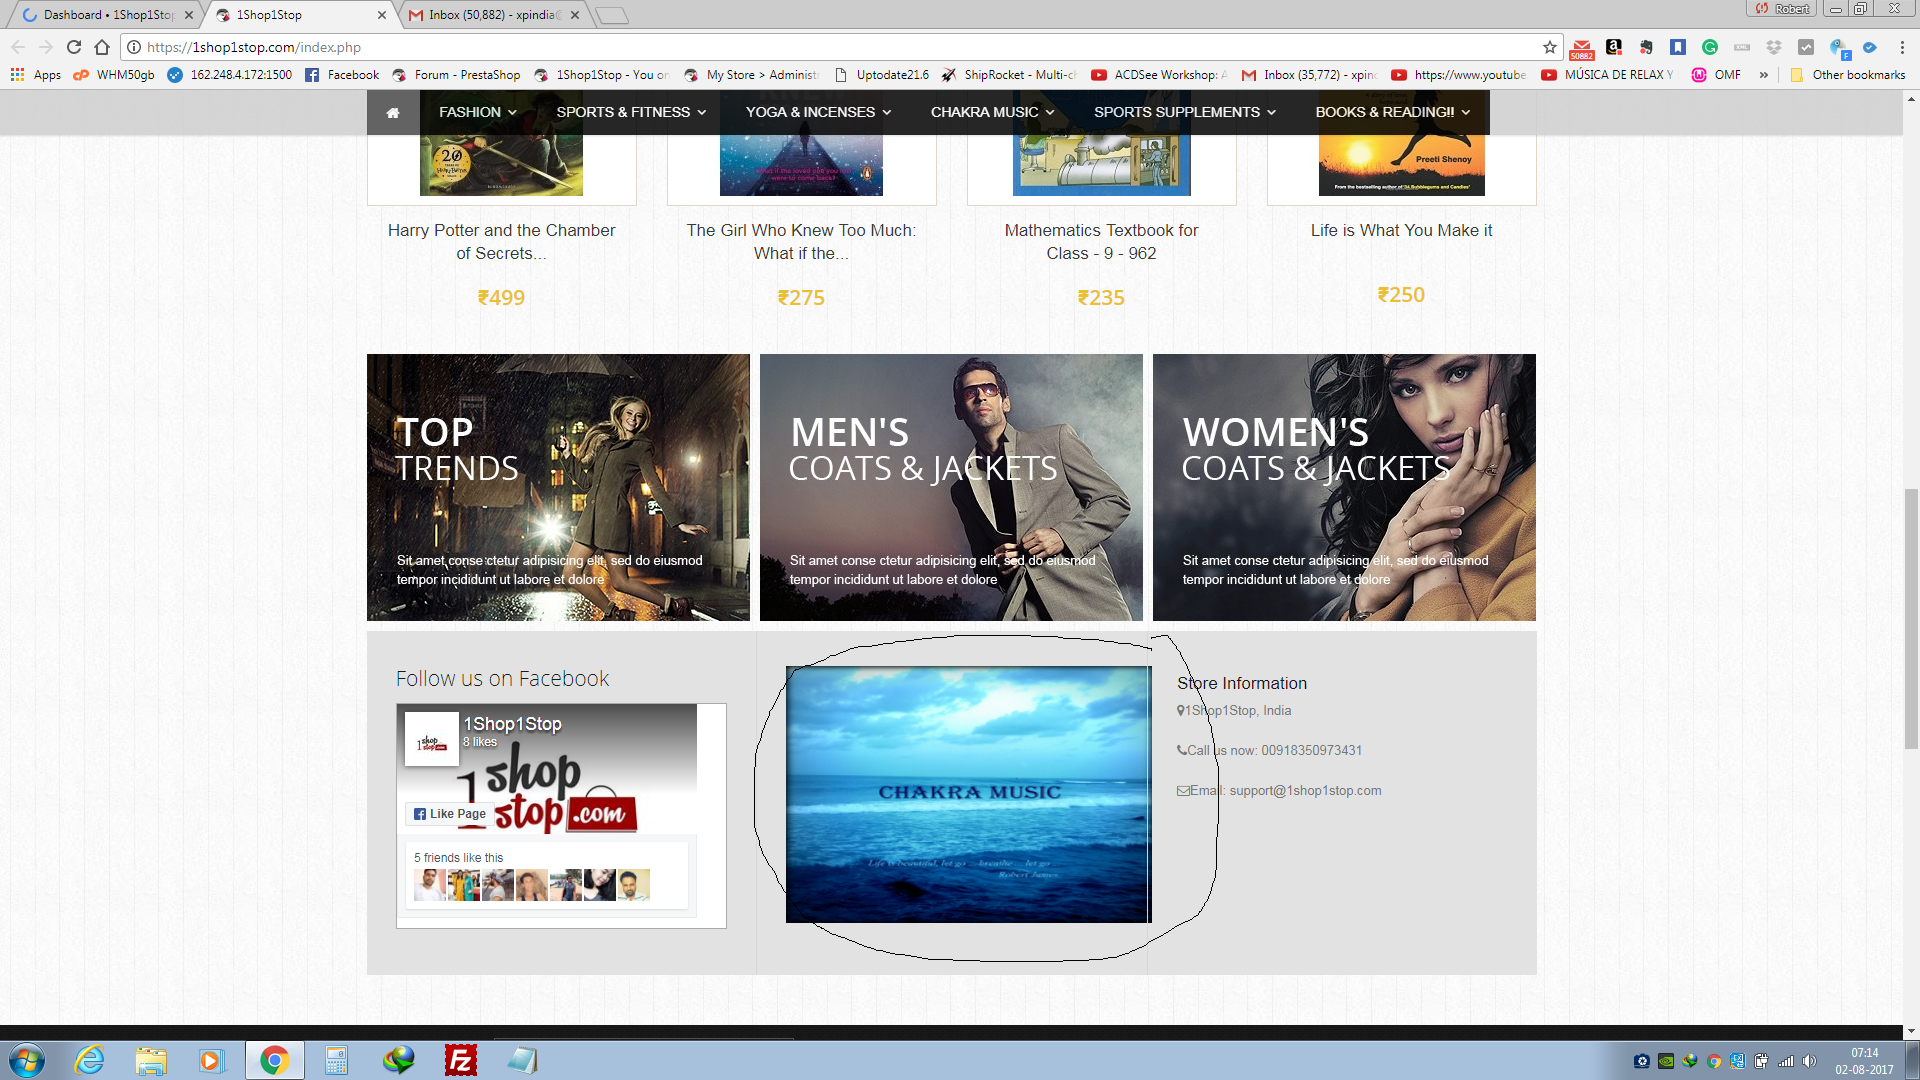Click the browser home button icon

[x=102, y=47]
